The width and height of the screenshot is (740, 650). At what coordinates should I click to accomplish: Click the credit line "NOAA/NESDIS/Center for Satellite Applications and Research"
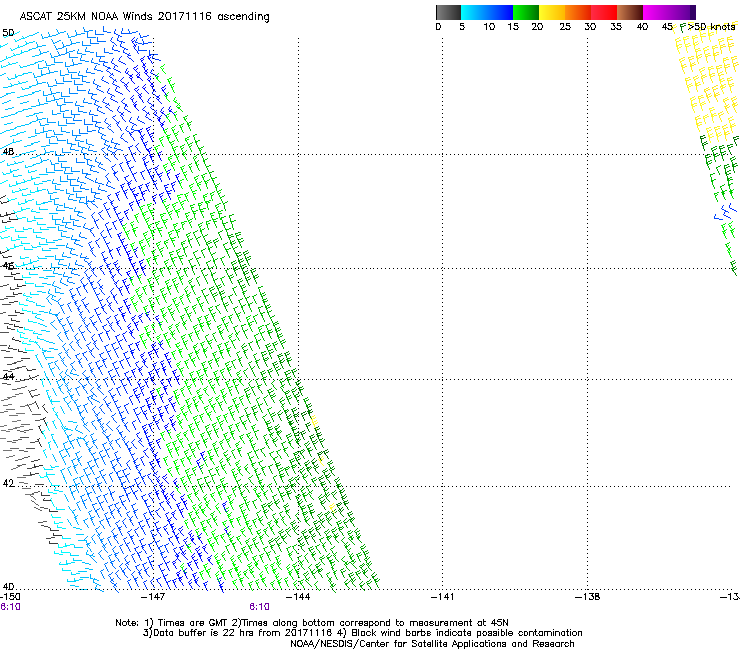point(432,644)
